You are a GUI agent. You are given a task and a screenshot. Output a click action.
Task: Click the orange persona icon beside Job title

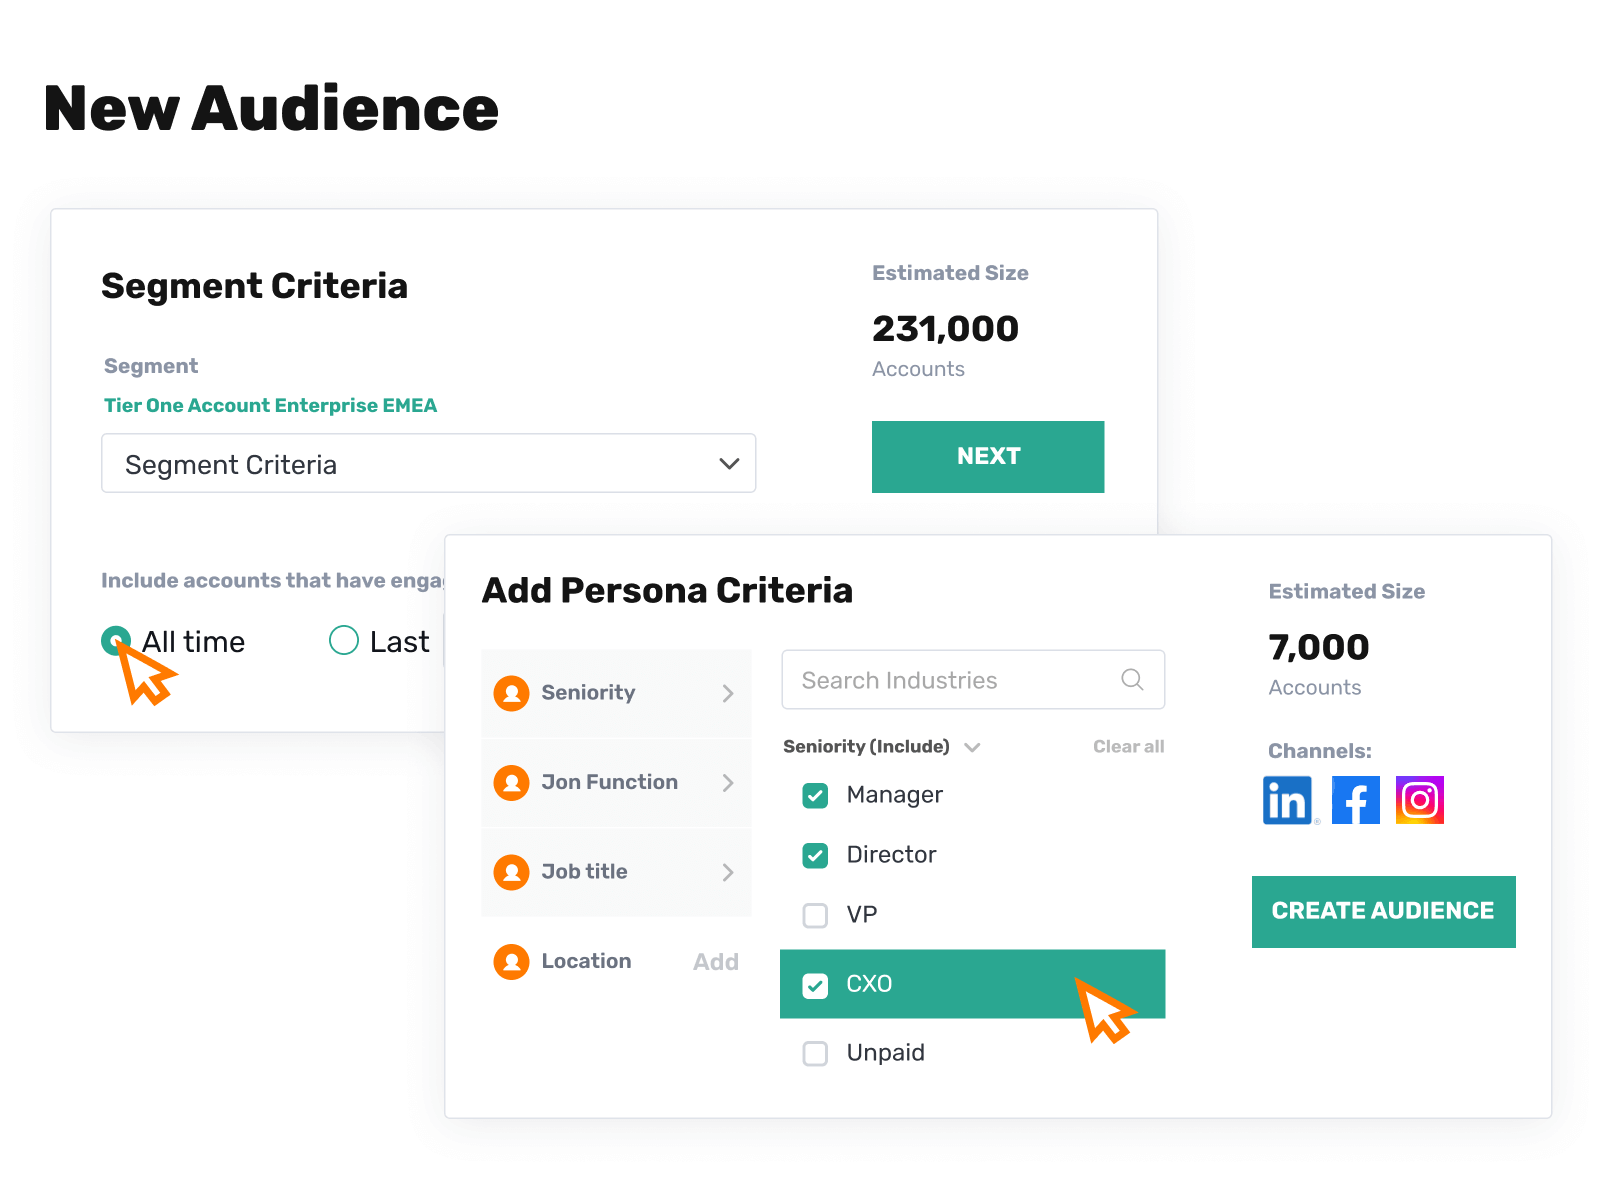pyautogui.click(x=511, y=872)
